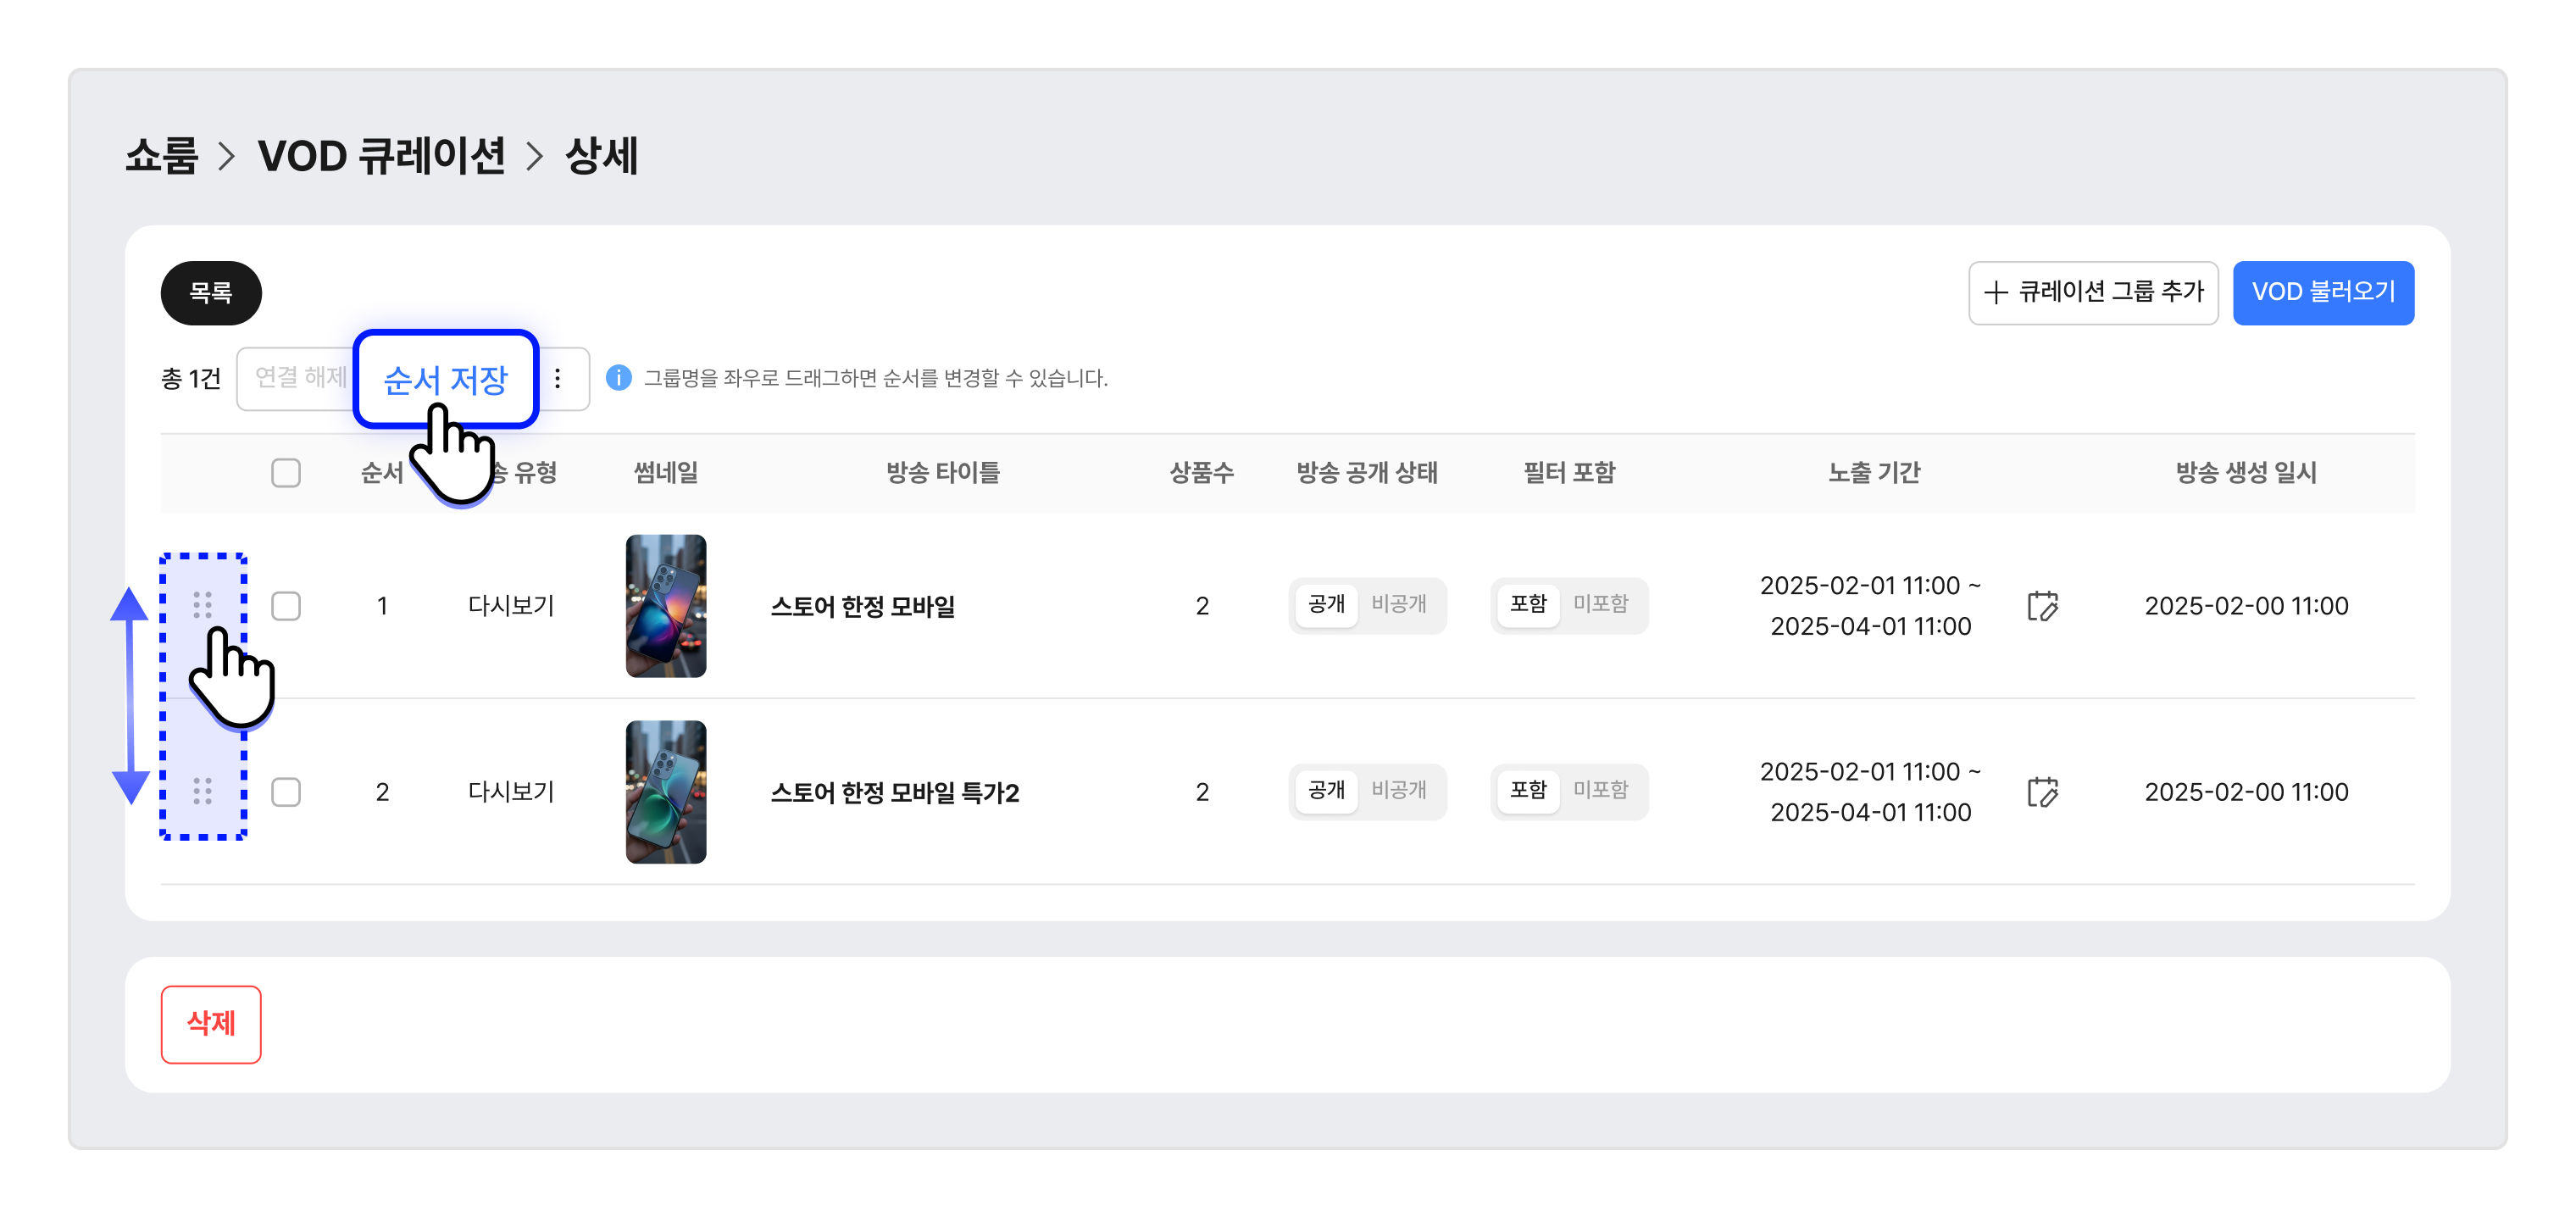The width and height of the screenshot is (2576, 1217).
Task: Set row 2 broadcast status to 비공개
Action: 1398,790
